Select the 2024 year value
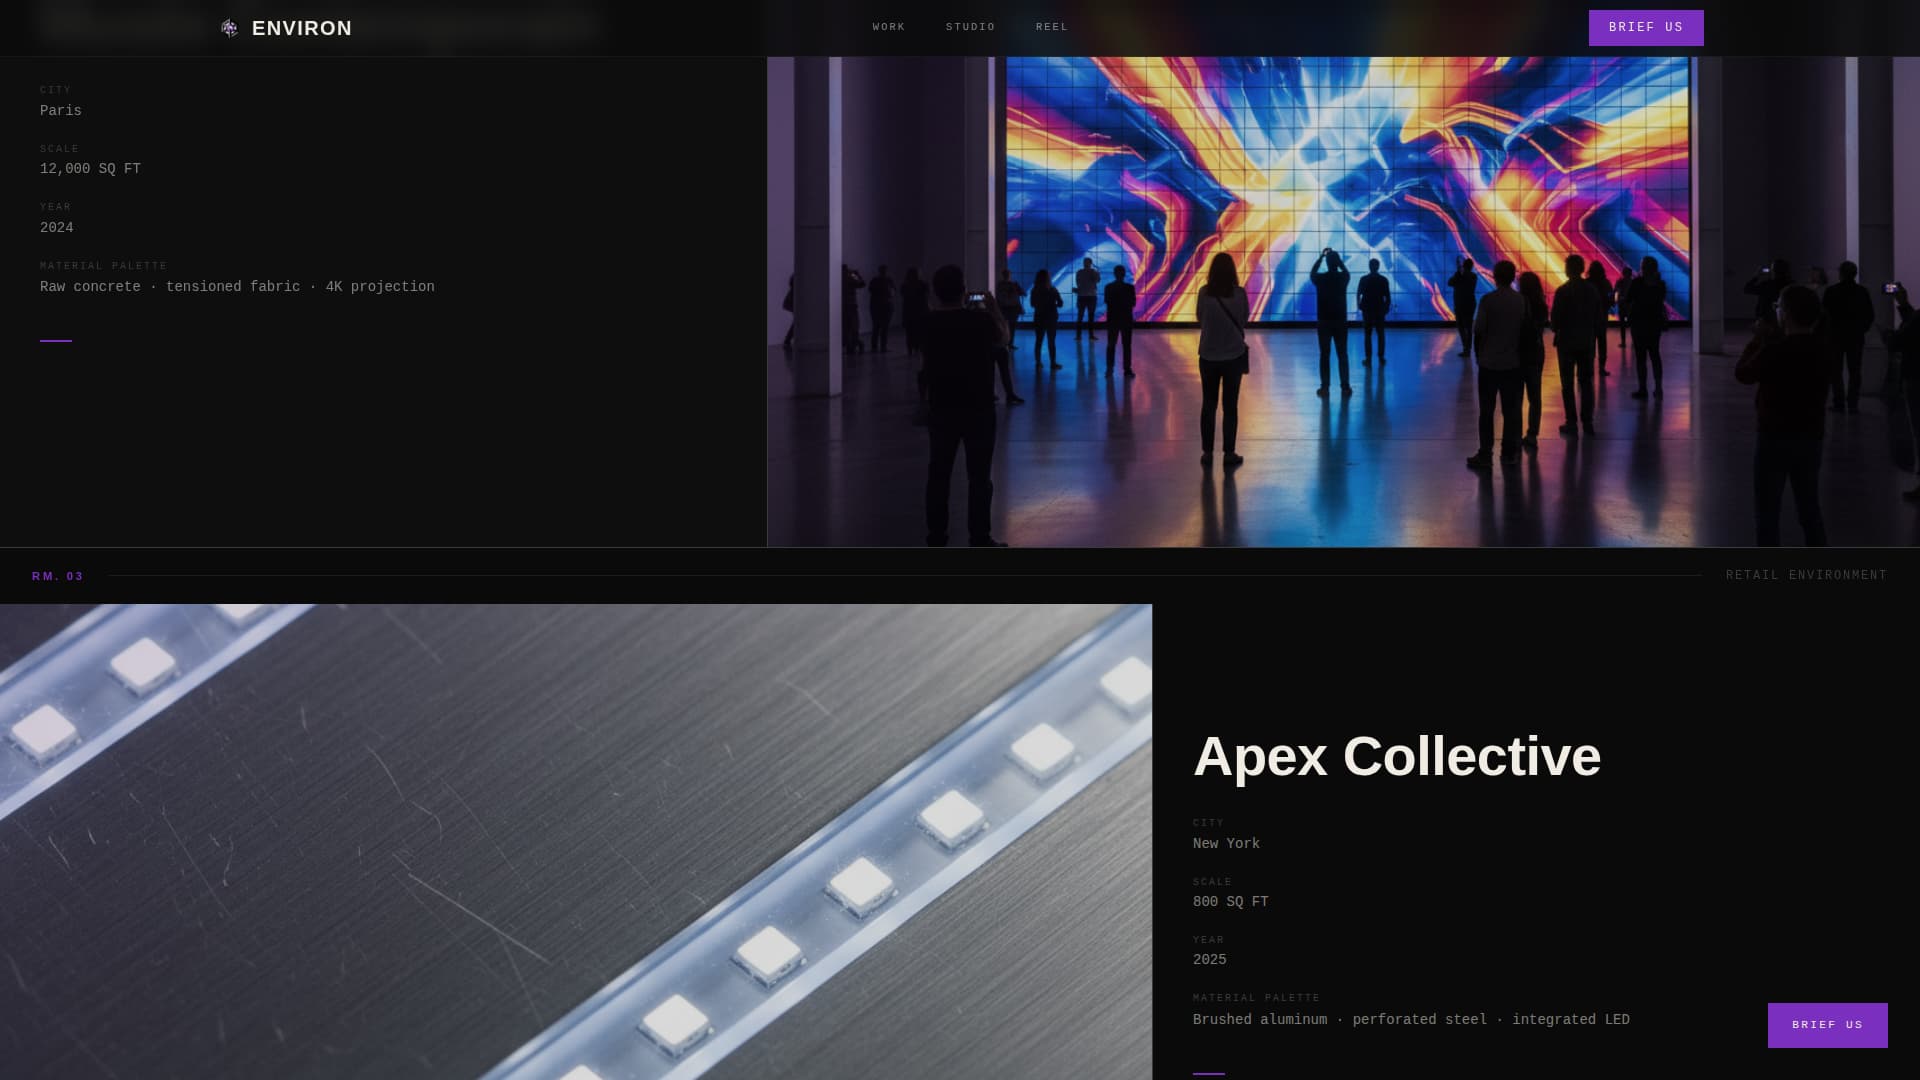This screenshot has height=1080, width=1920. point(57,228)
